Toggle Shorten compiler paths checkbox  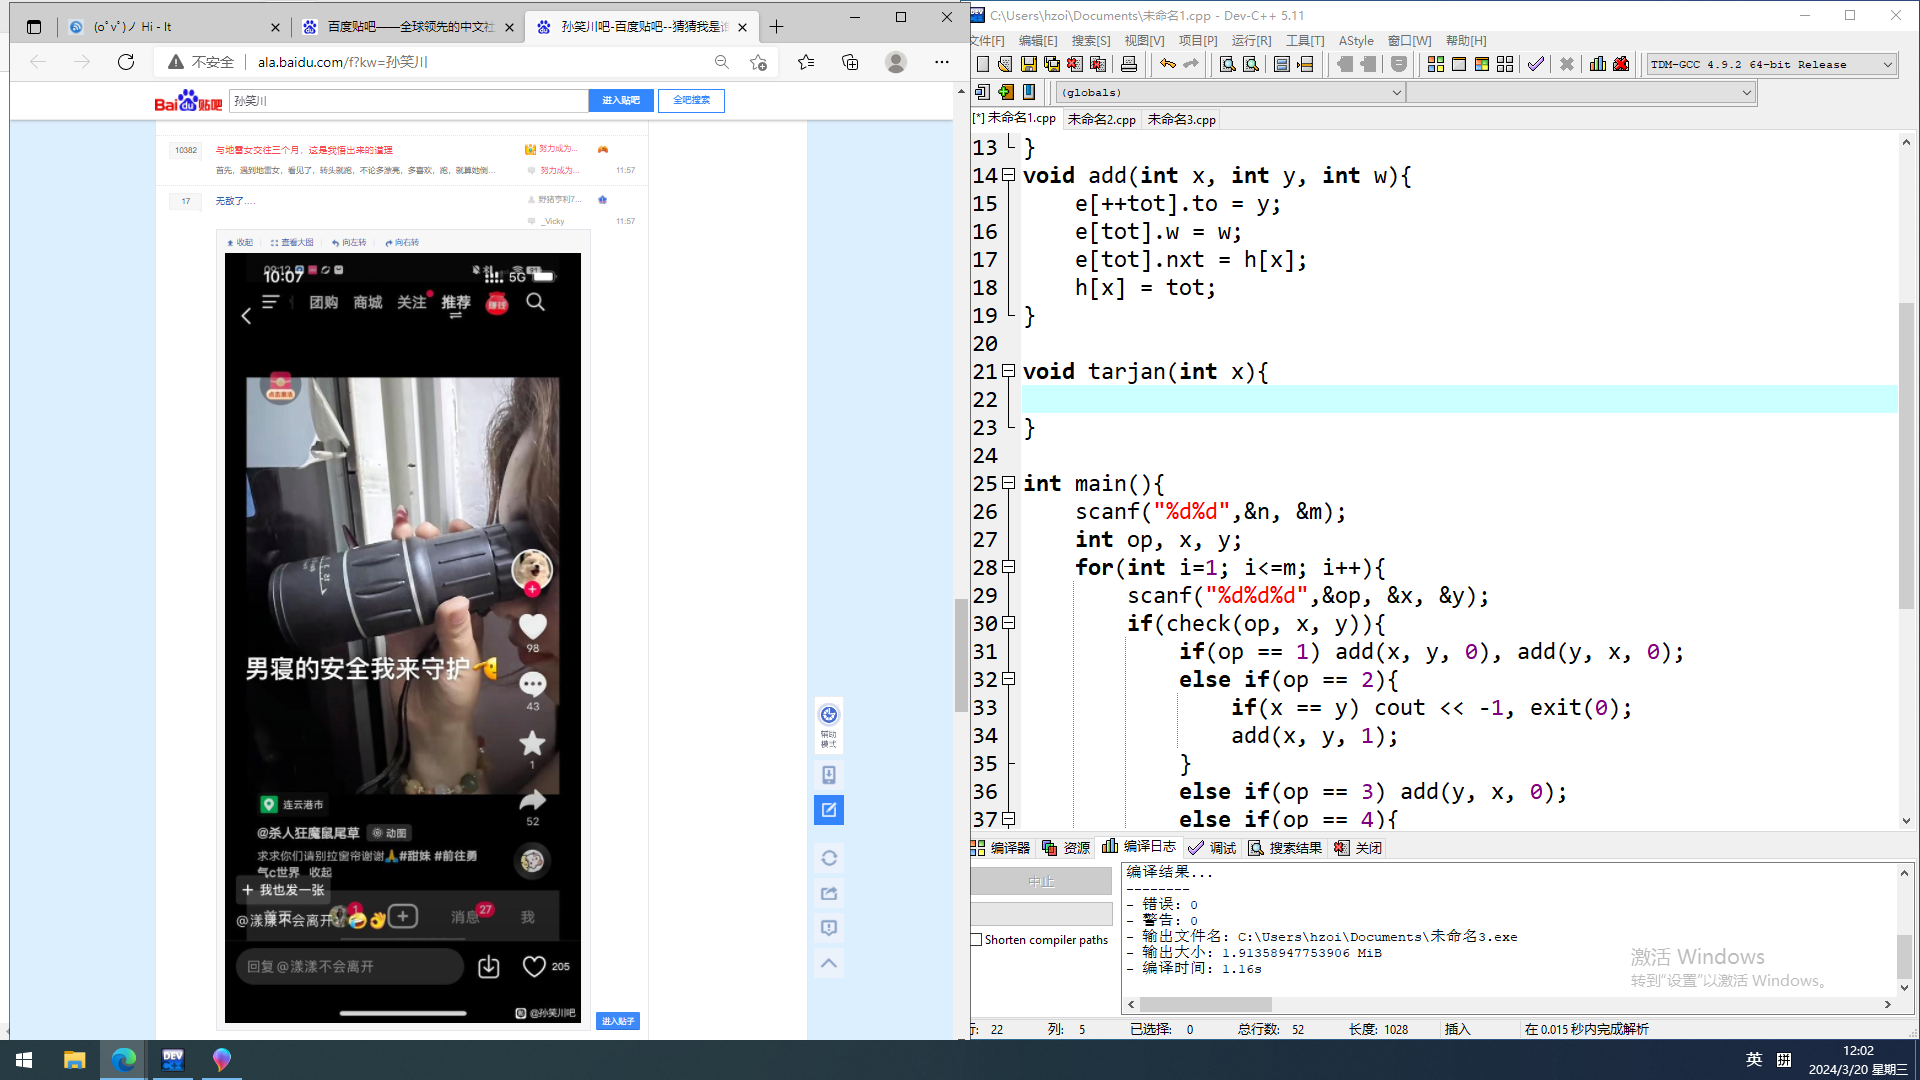click(x=977, y=940)
